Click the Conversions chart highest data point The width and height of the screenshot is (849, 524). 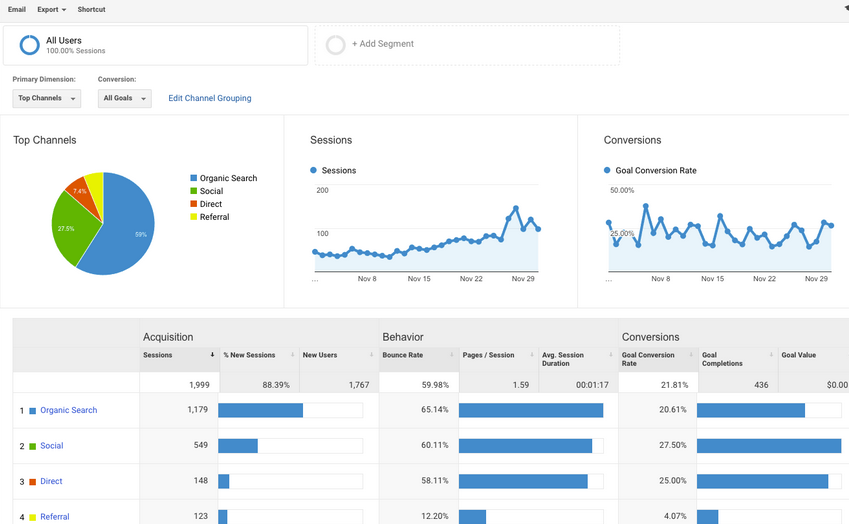645,206
